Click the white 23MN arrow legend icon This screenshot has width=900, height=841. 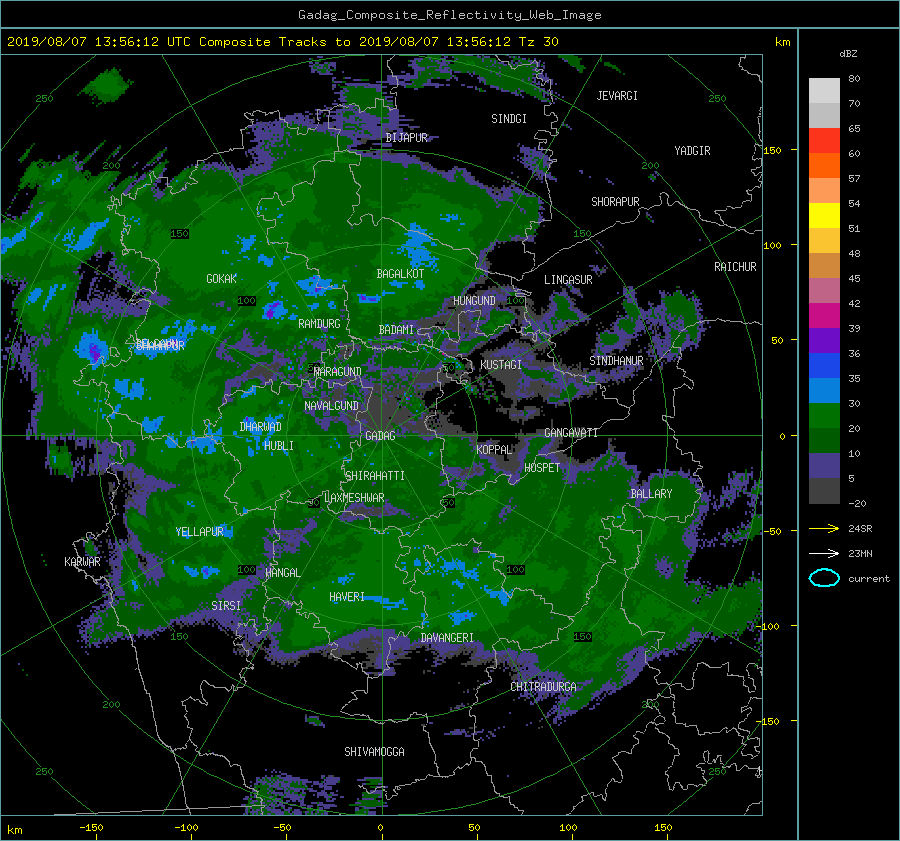824,553
